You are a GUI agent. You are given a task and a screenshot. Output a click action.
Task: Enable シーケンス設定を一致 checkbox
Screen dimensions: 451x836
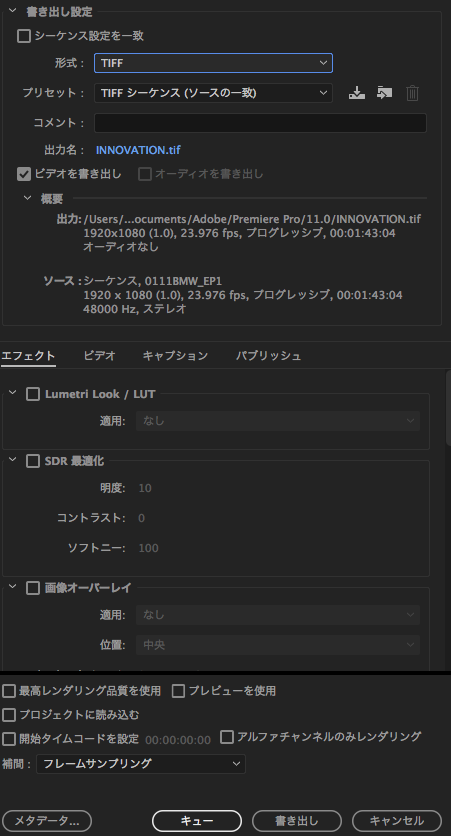[x=24, y=36]
